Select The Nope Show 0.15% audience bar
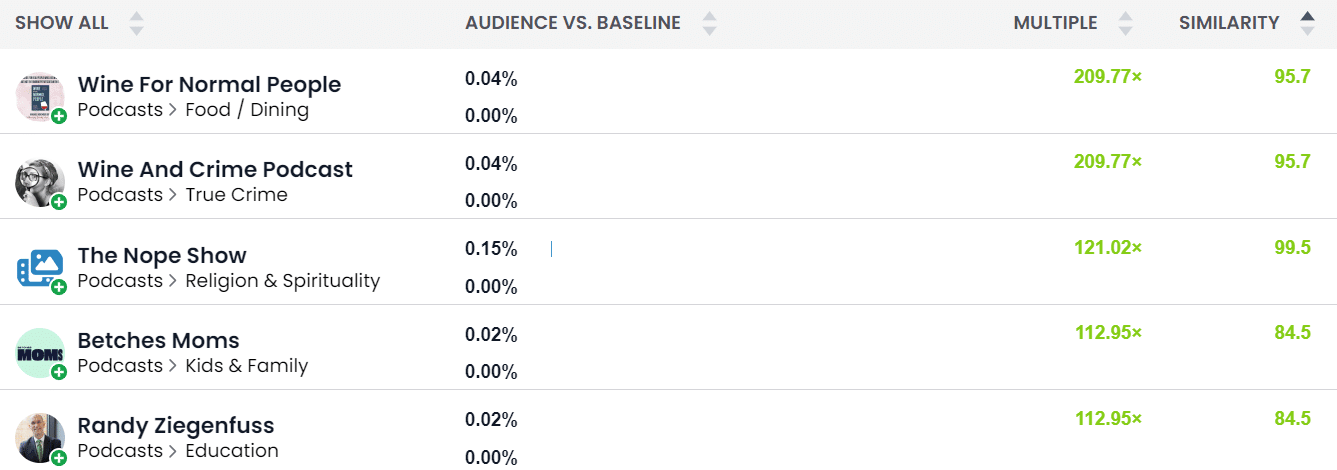 point(551,249)
